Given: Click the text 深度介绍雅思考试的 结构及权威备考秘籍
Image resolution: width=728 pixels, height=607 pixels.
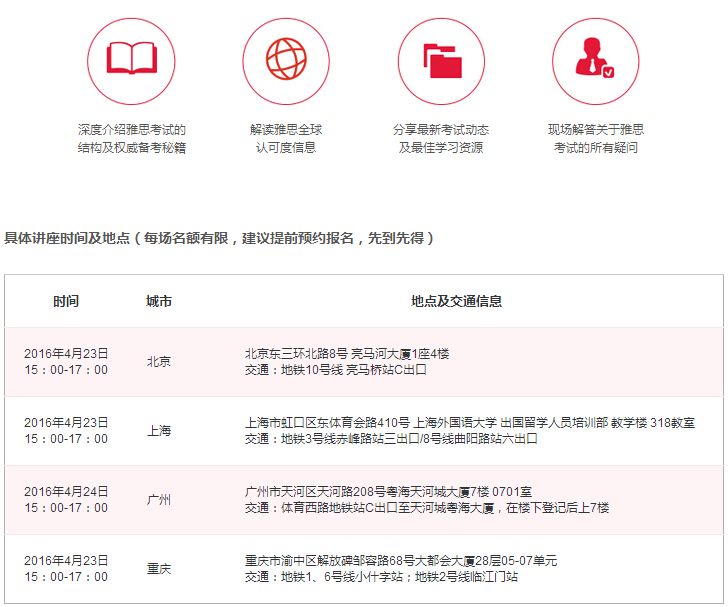Looking at the screenshot, I should [x=132, y=138].
